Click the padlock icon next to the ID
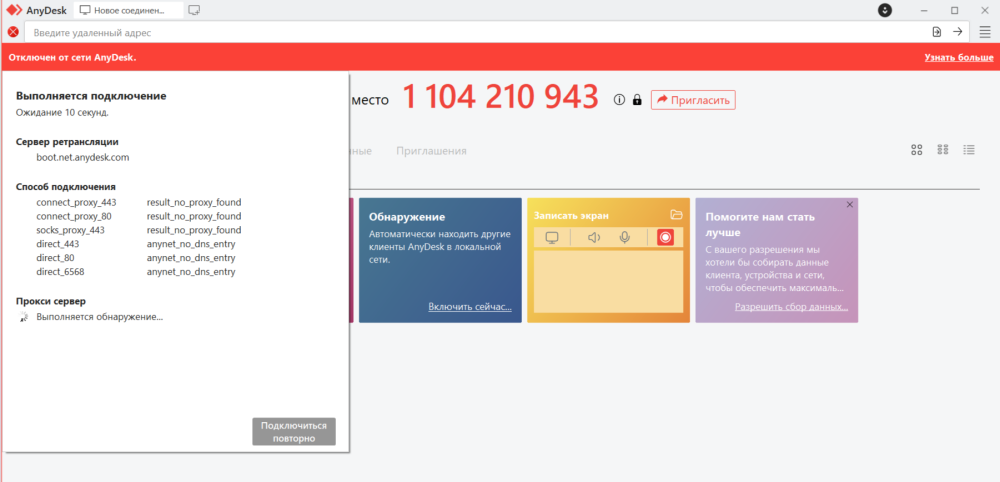 (636, 99)
